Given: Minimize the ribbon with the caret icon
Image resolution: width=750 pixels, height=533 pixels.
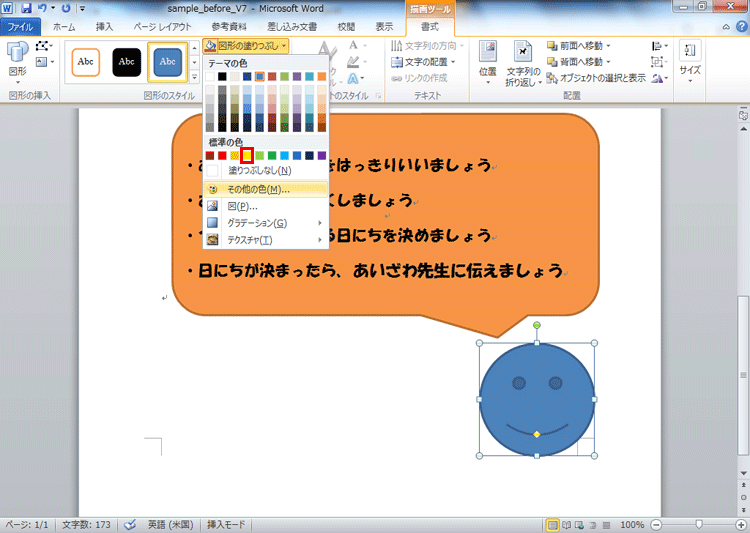Looking at the screenshot, I should click(x=726, y=27).
